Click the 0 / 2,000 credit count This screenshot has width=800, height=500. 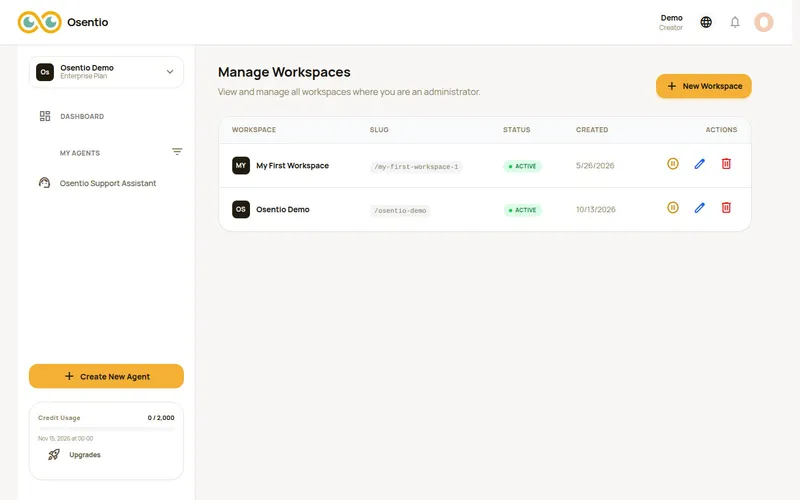[x=161, y=417]
